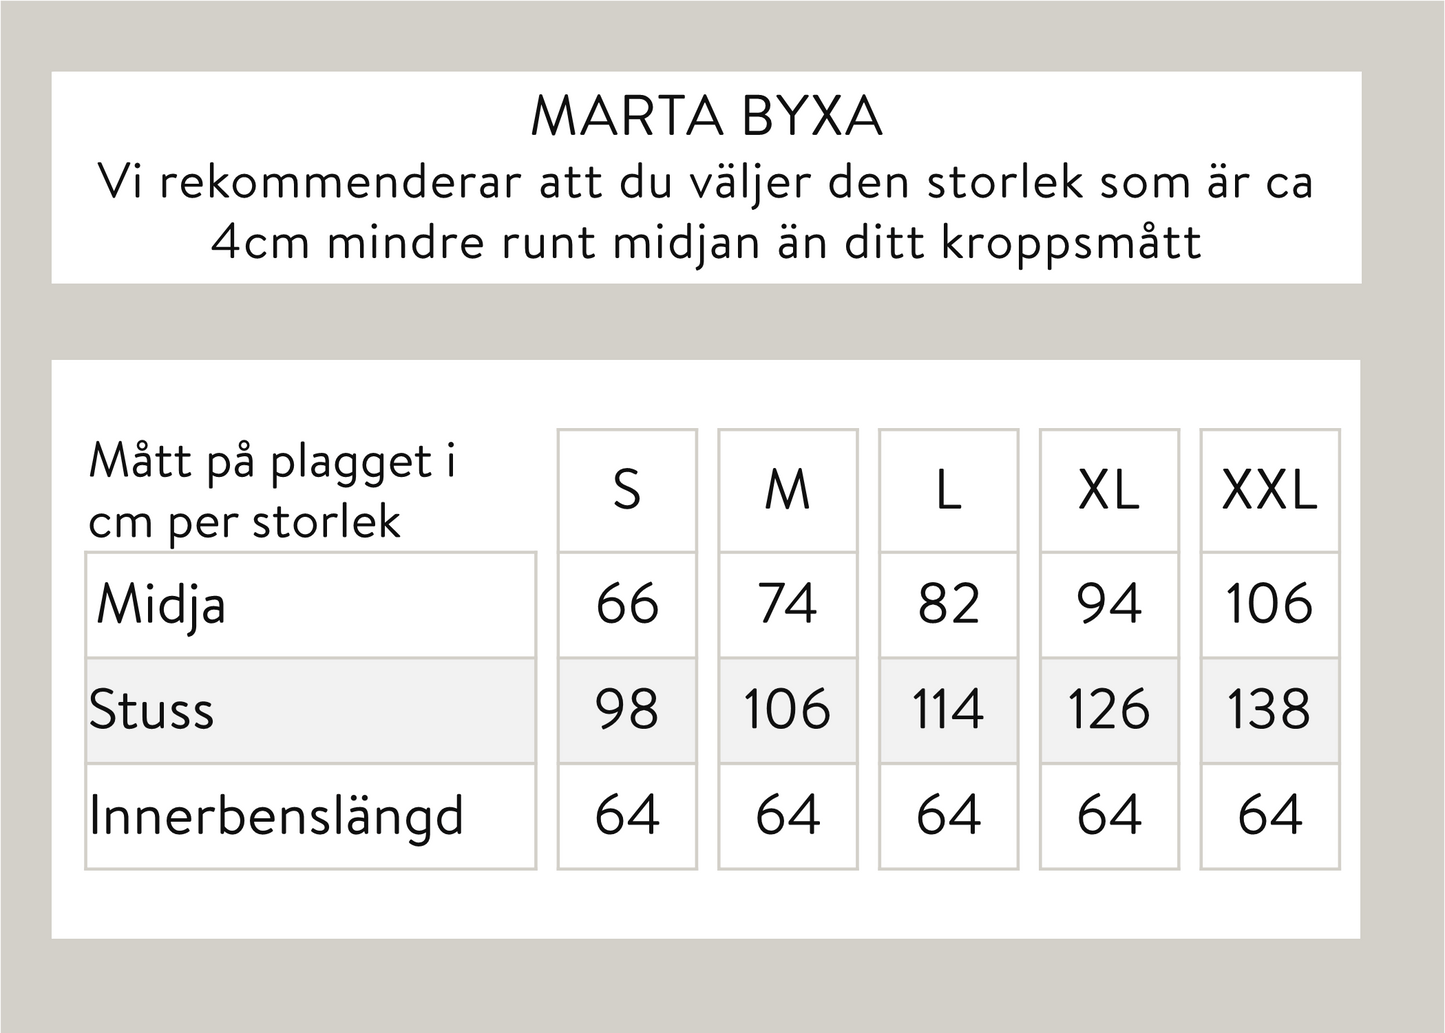The width and height of the screenshot is (1445, 1033).
Task: Select Midja value 82 for size L
Action: point(948,604)
